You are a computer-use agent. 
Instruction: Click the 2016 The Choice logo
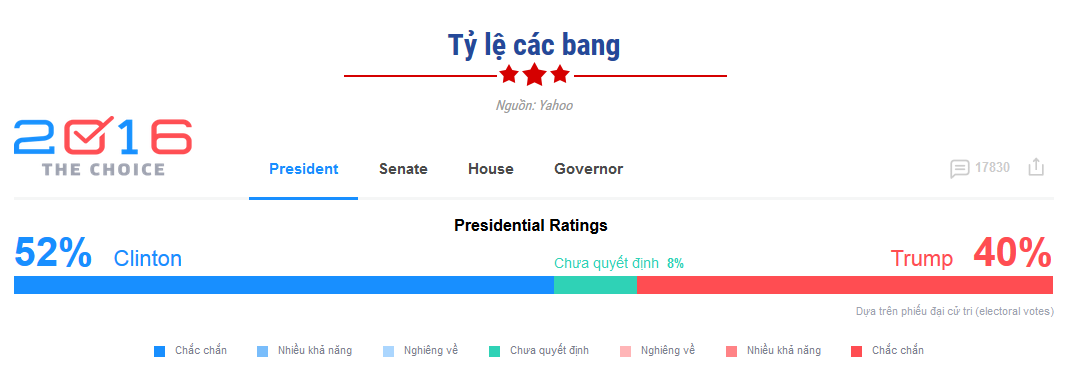103,148
